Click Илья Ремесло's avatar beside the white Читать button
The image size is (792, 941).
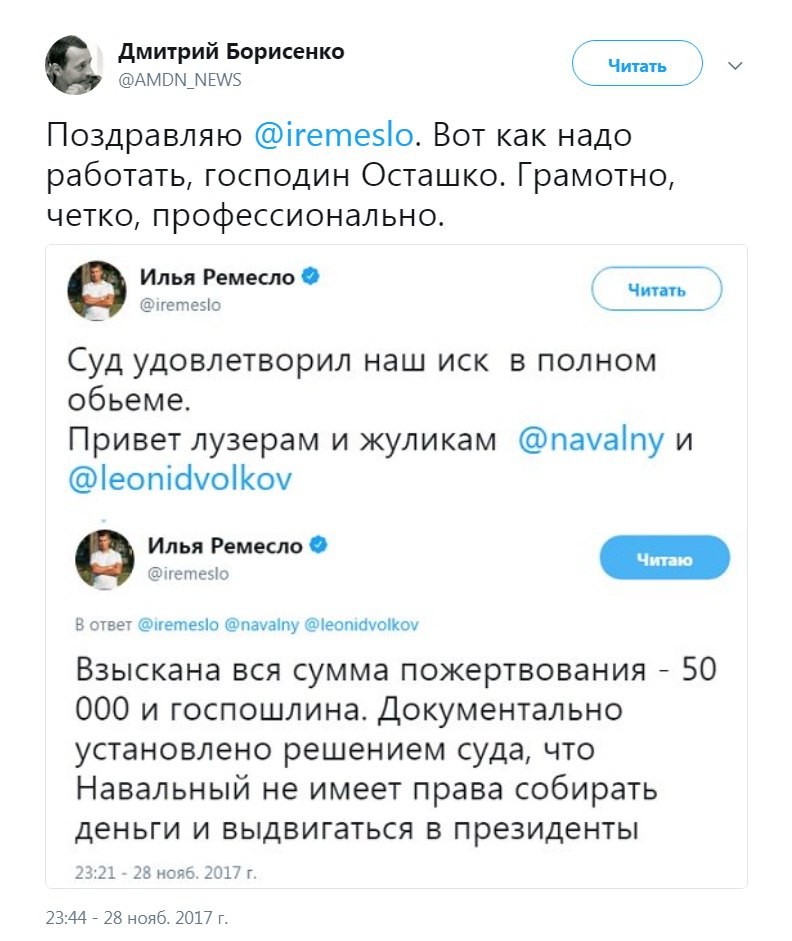click(x=97, y=290)
